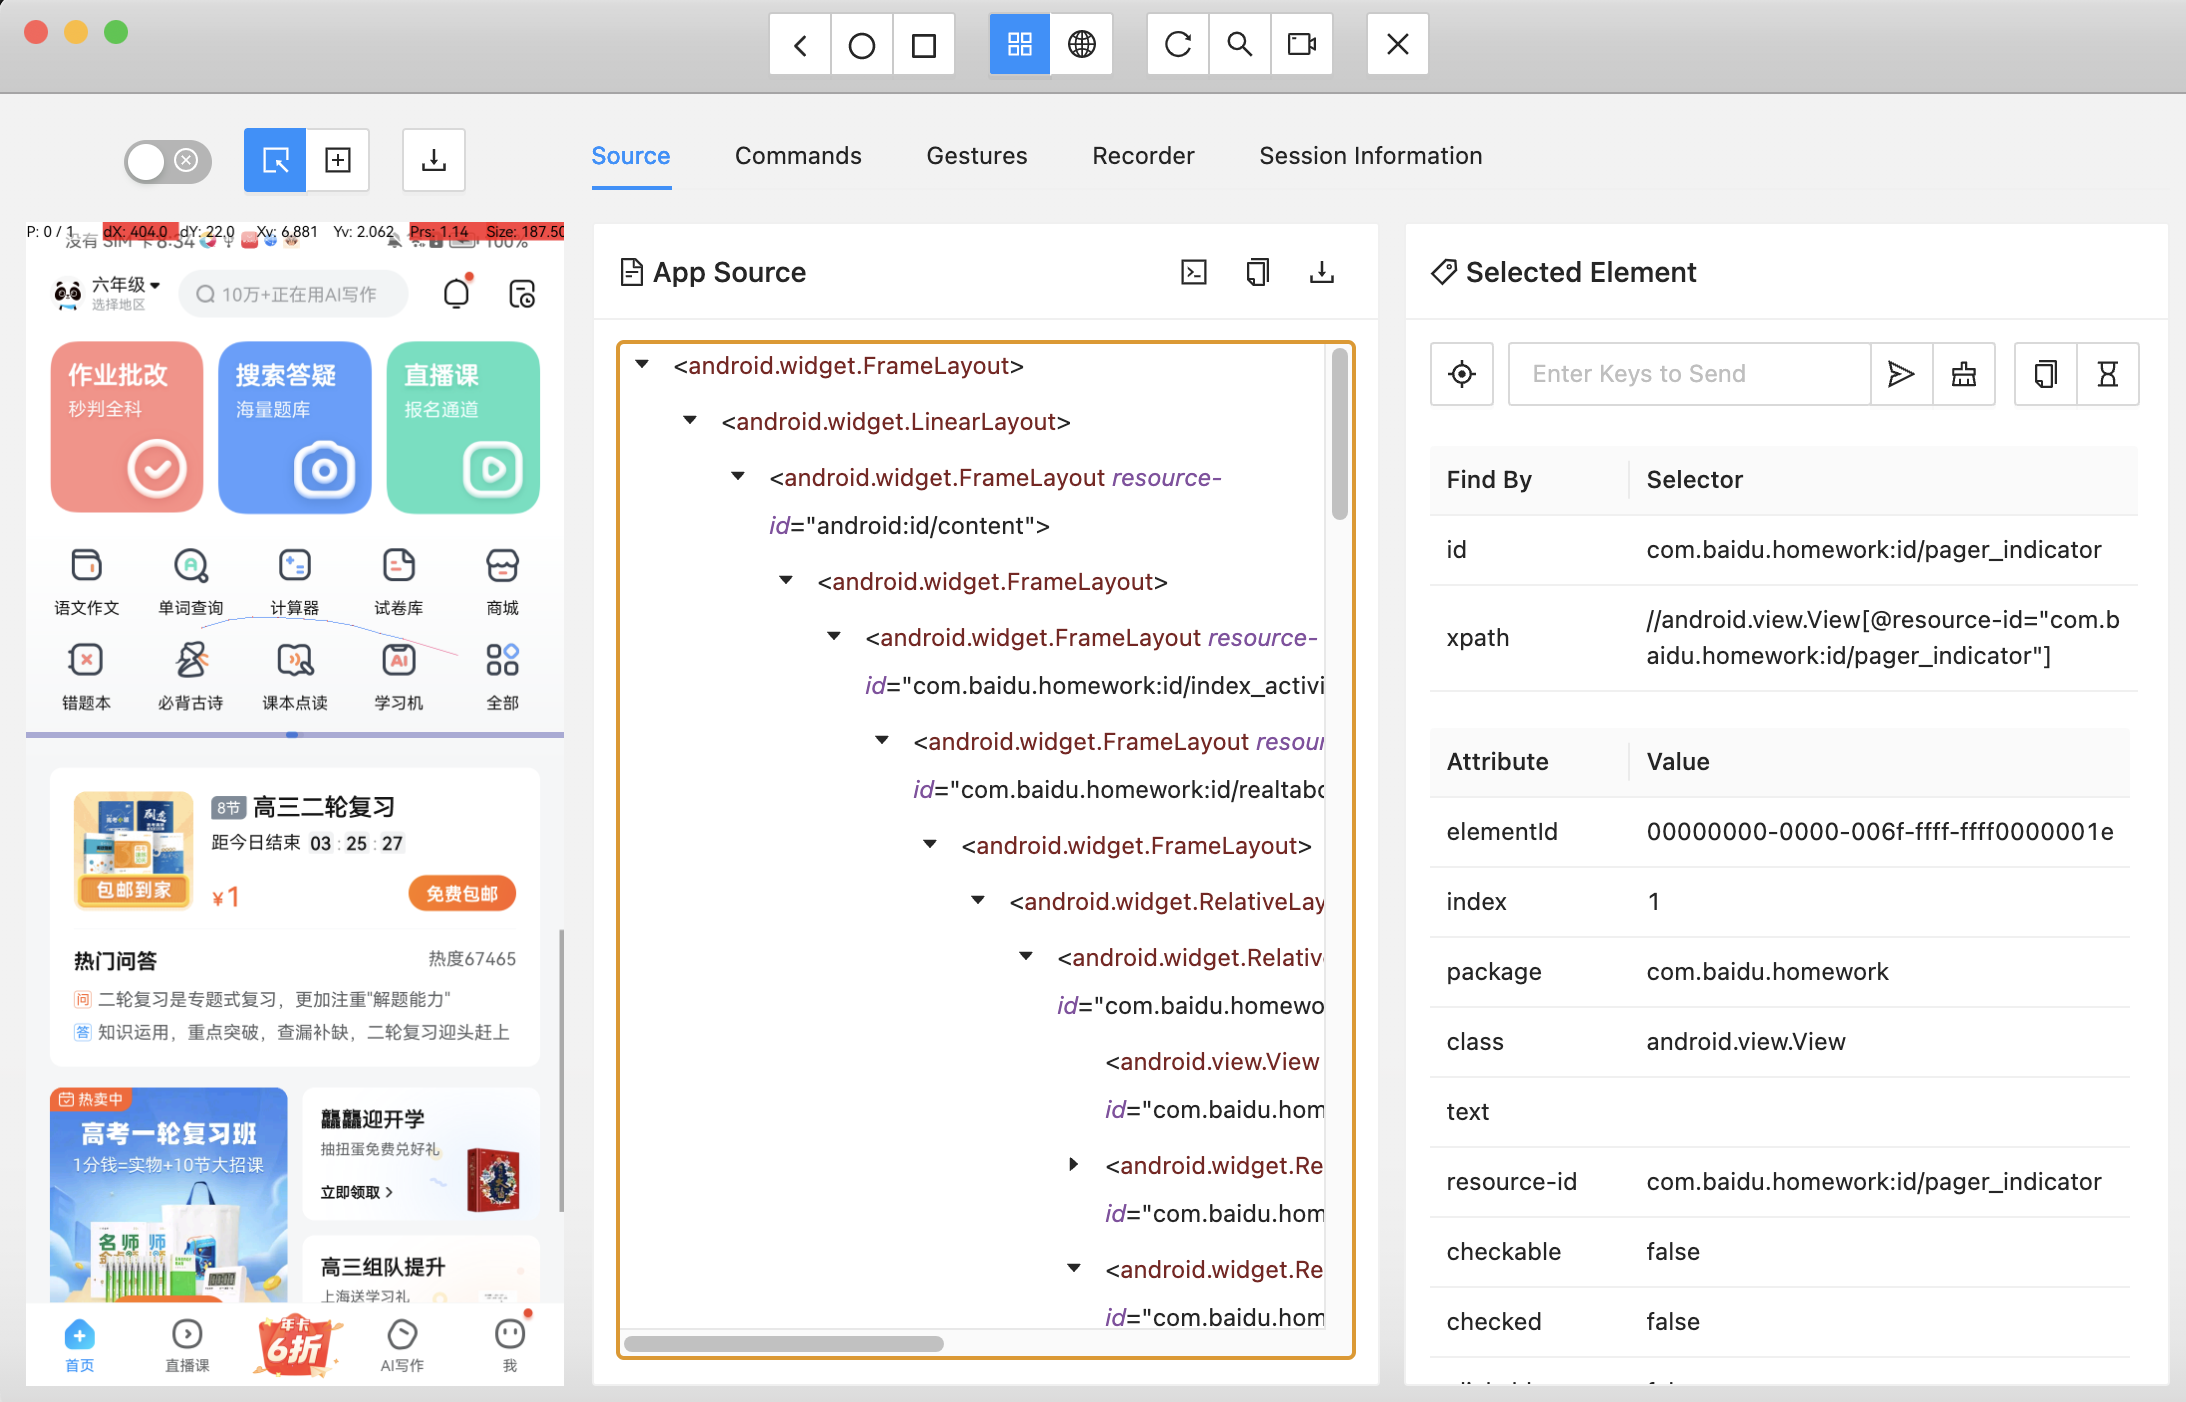Viewport: 2186px width, 1402px height.
Task: Start a screen recording of the device
Action: tap(1301, 44)
